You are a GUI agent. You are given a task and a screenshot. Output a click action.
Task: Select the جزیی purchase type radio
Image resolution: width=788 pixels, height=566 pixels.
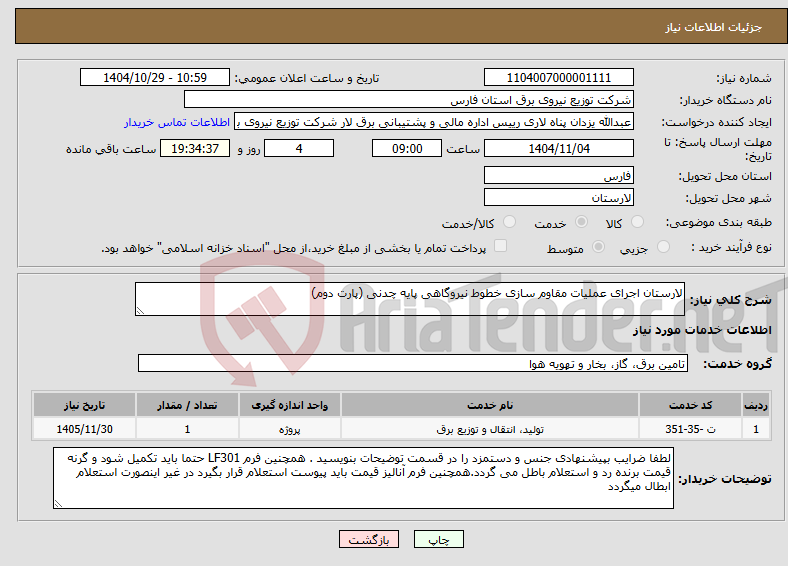tap(663, 246)
